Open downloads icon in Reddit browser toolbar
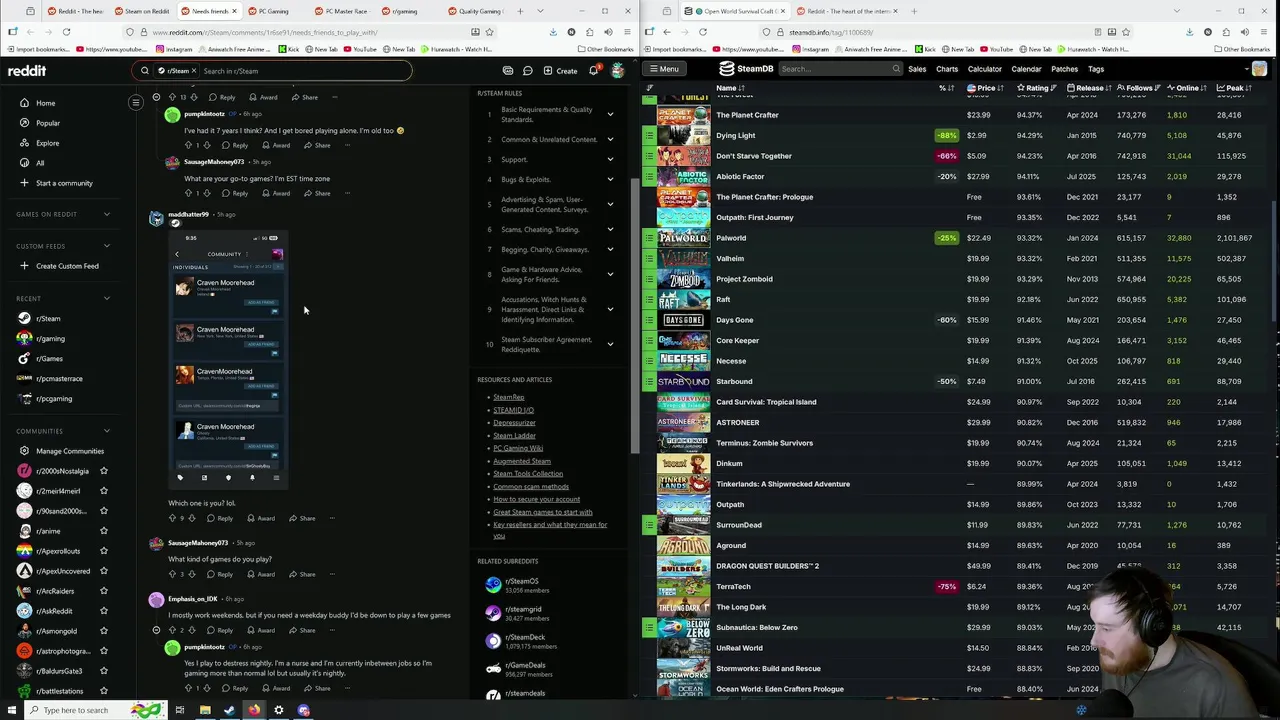 [553, 32]
